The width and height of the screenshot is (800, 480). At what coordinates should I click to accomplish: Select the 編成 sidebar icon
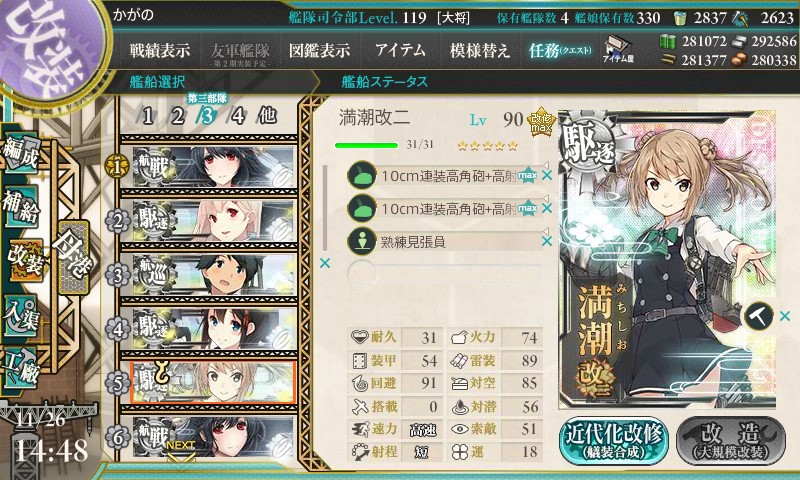pyautogui.click(x=20, y=155)
